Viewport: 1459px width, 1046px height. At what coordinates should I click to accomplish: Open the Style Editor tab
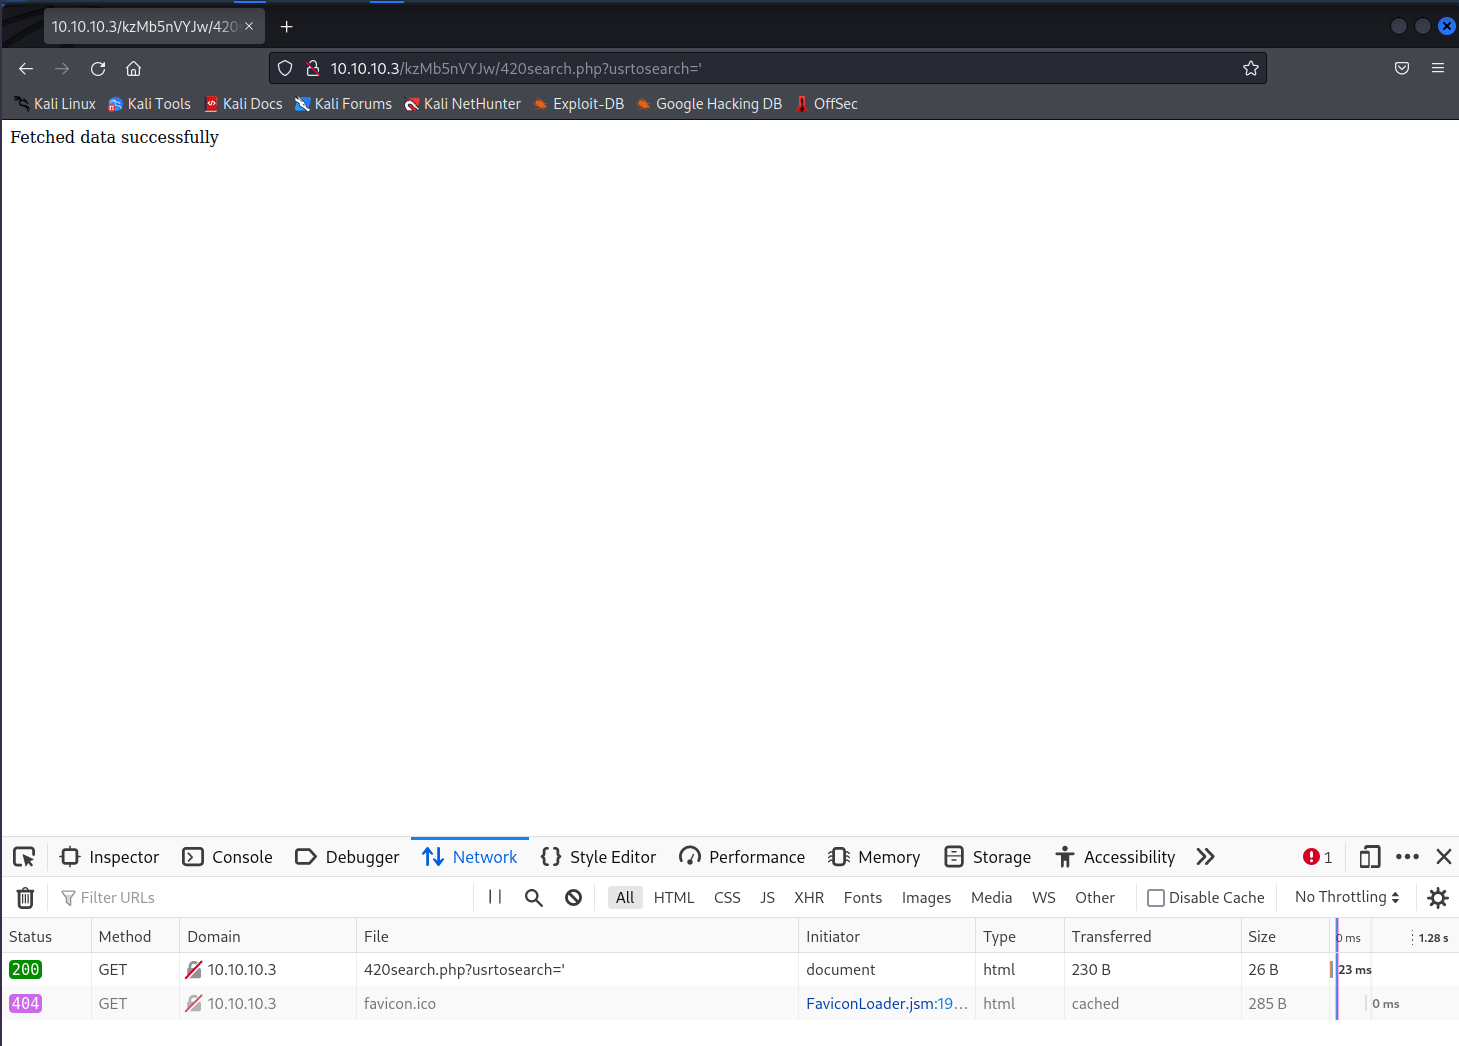pos(599,857)
